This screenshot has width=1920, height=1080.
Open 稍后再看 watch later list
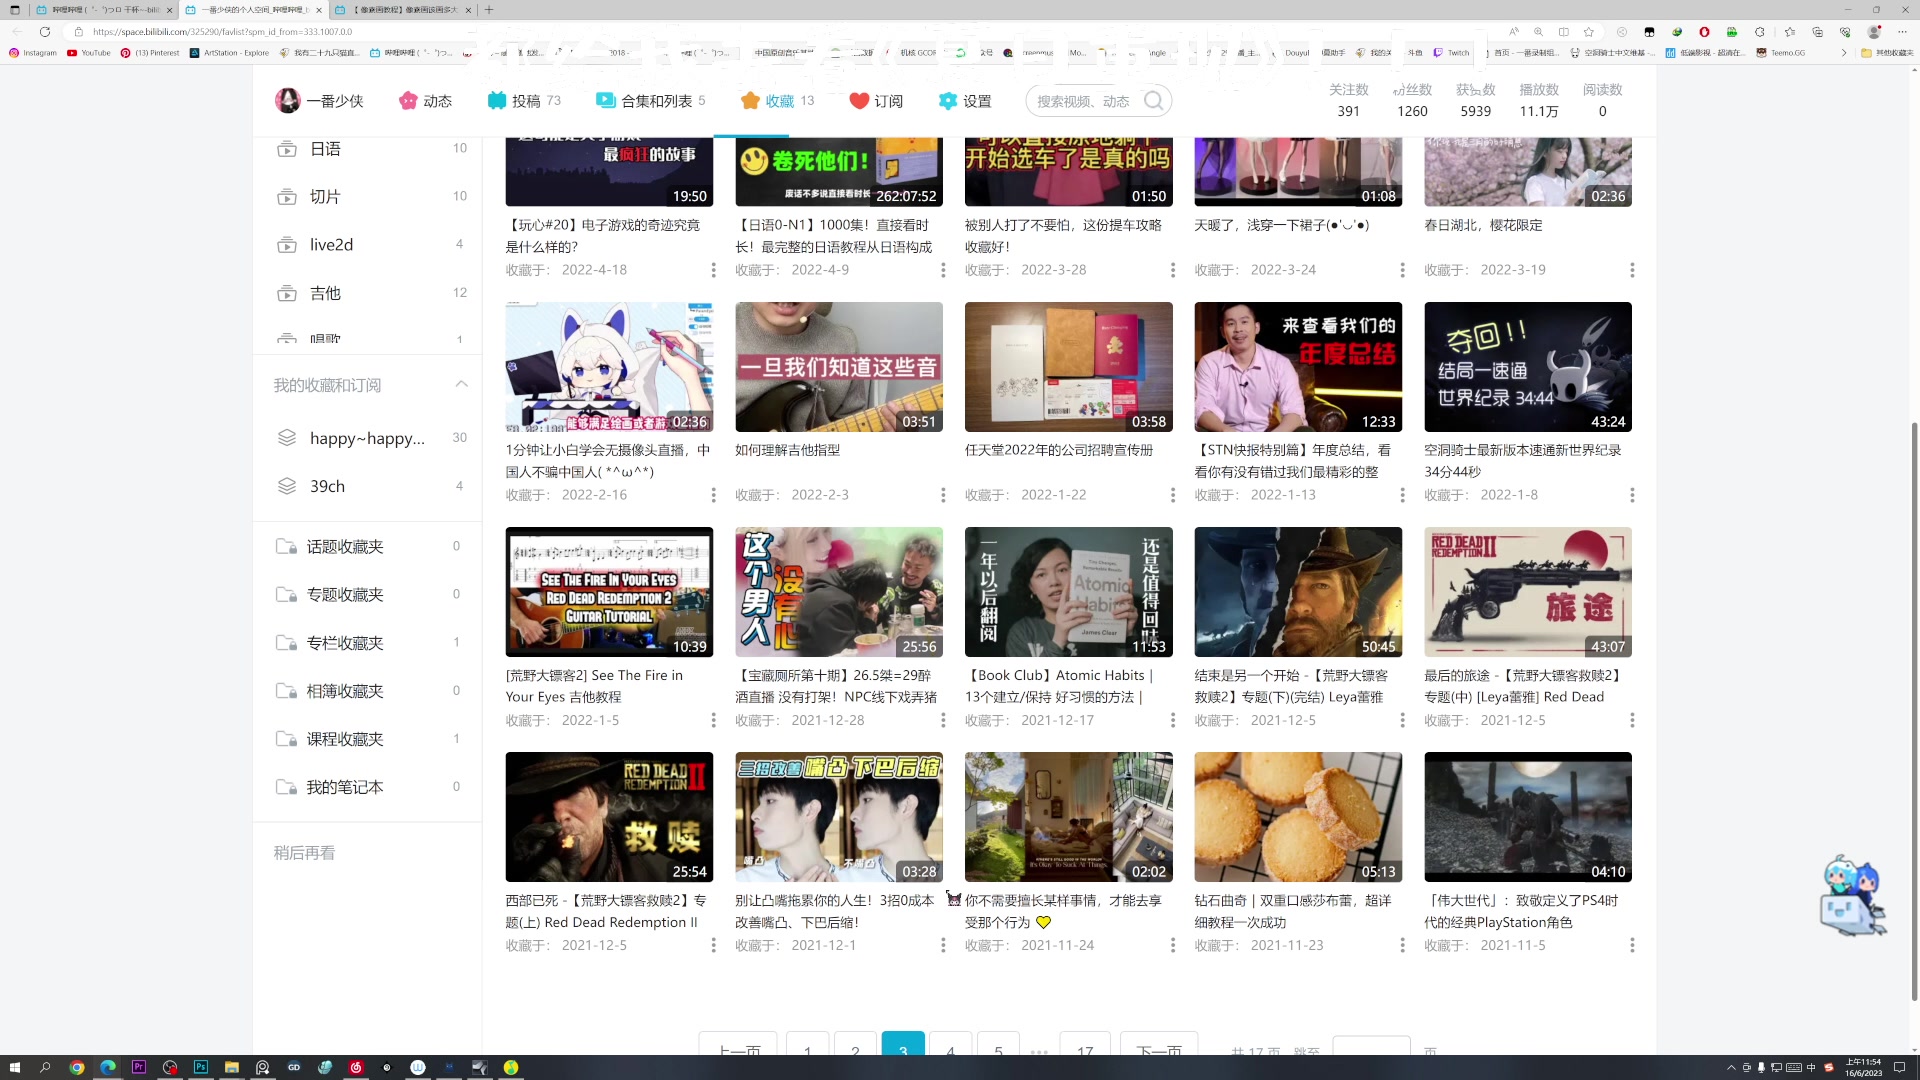click(x=305, y=853)
